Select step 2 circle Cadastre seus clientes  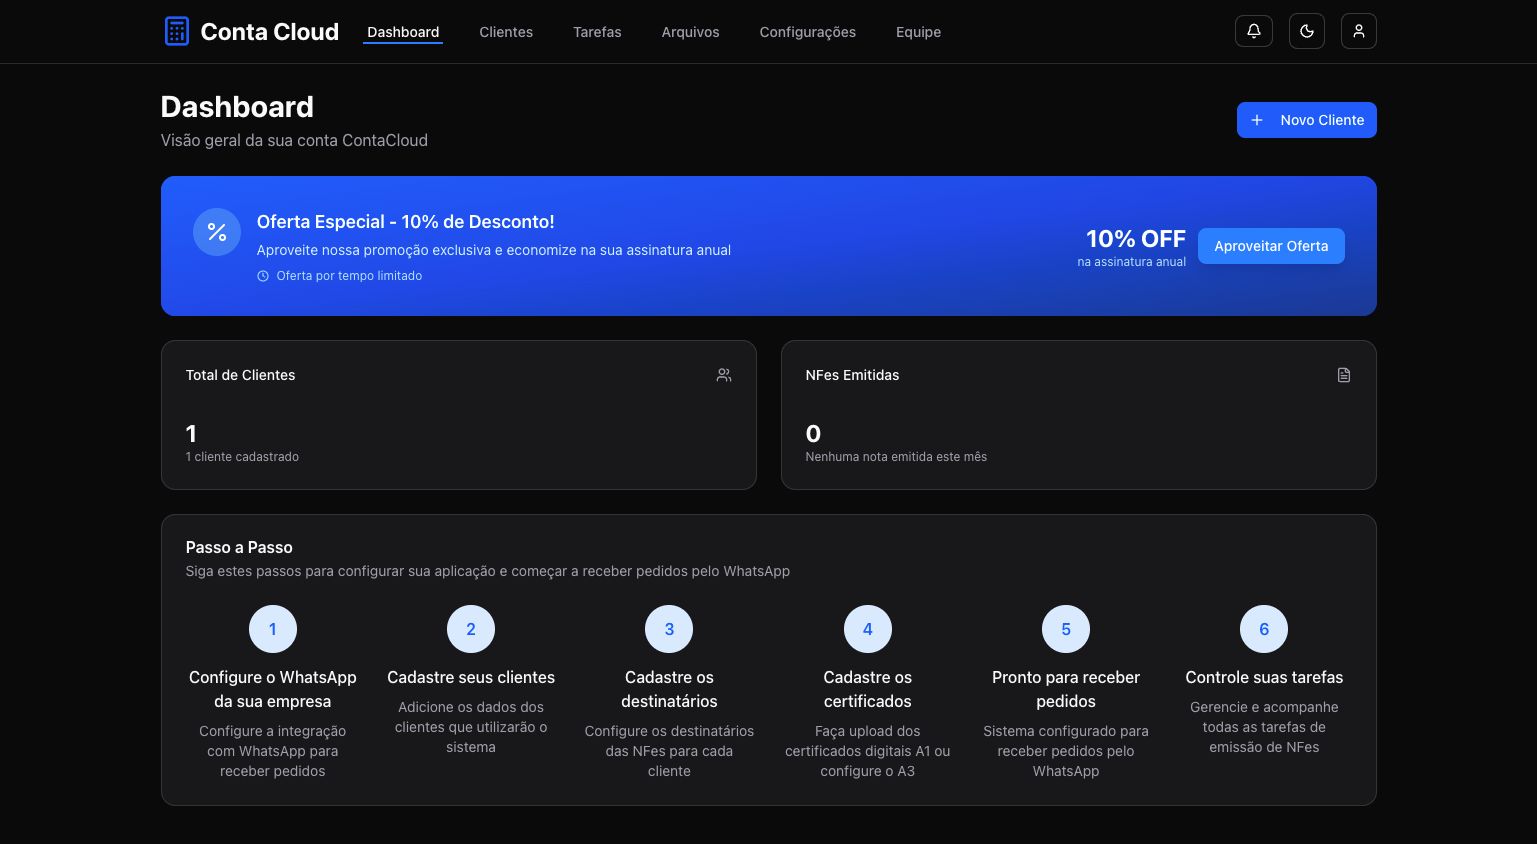tap(471, 629)
